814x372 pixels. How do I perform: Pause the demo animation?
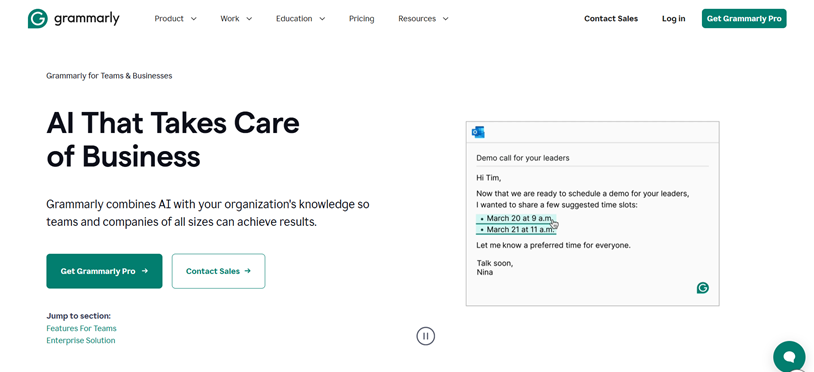point(426,336)
